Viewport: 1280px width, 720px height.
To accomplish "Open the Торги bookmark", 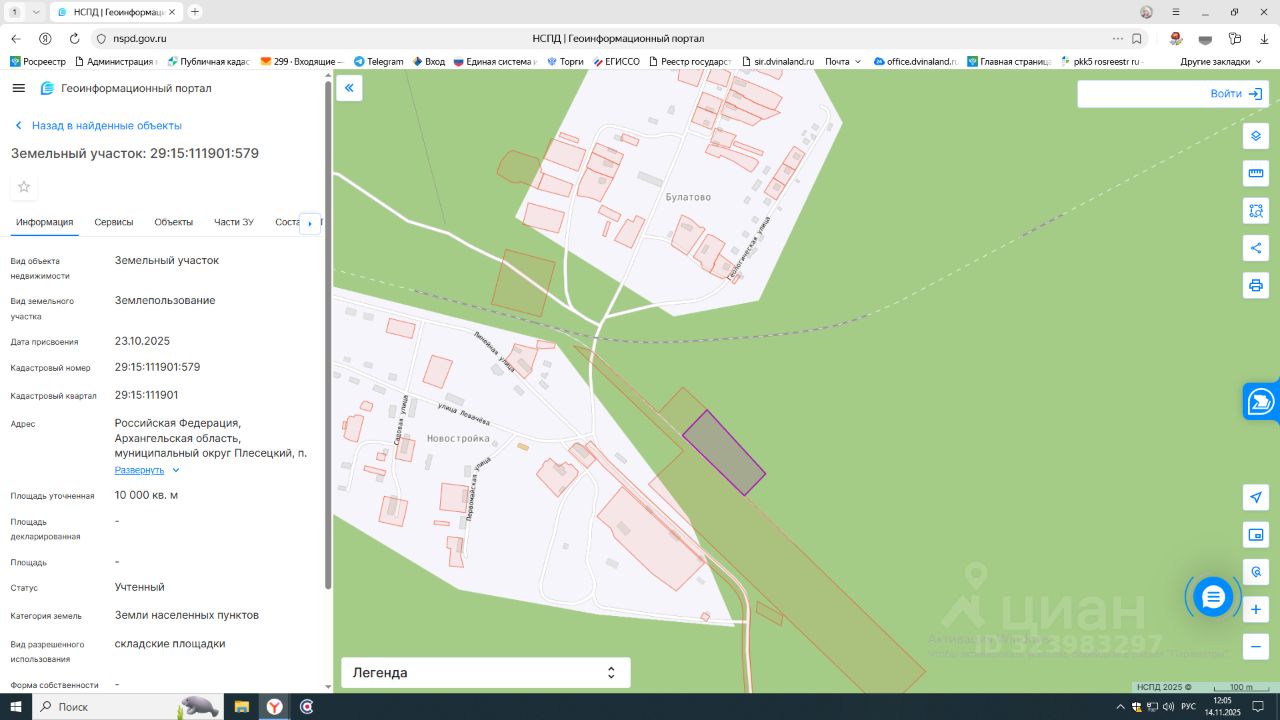I will (565, 62).
